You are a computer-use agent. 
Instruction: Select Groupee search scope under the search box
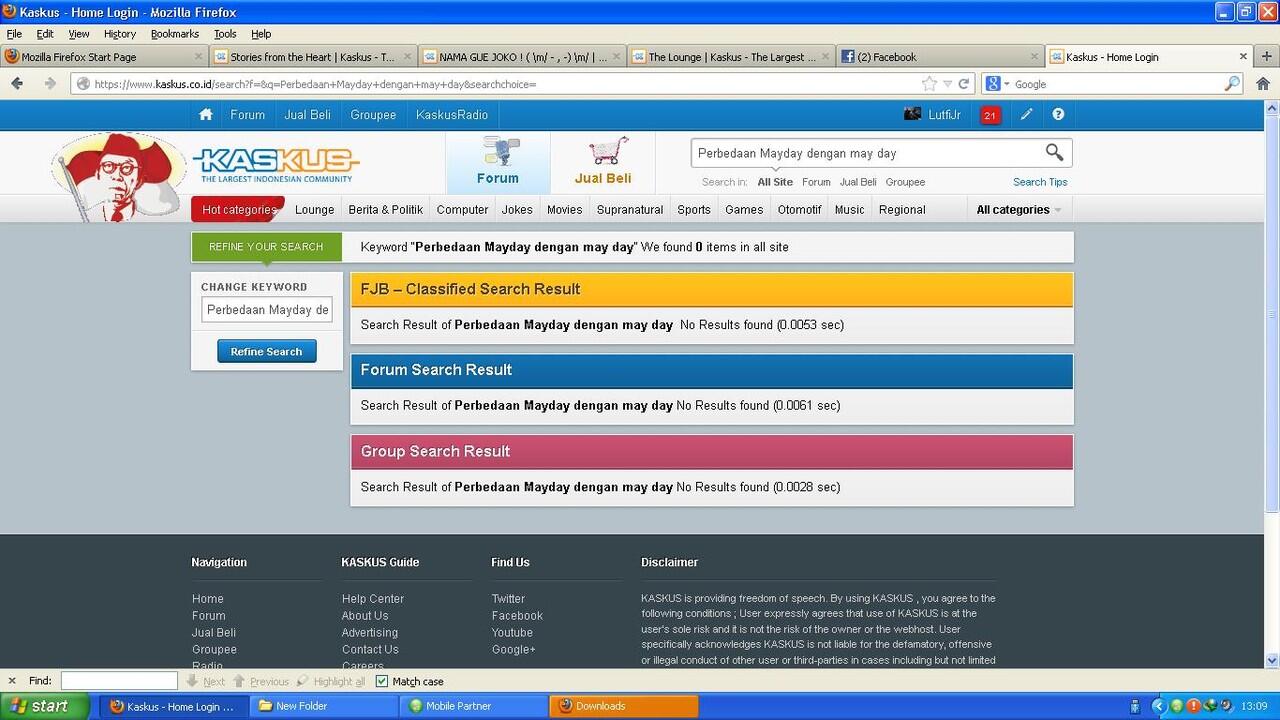905,182
